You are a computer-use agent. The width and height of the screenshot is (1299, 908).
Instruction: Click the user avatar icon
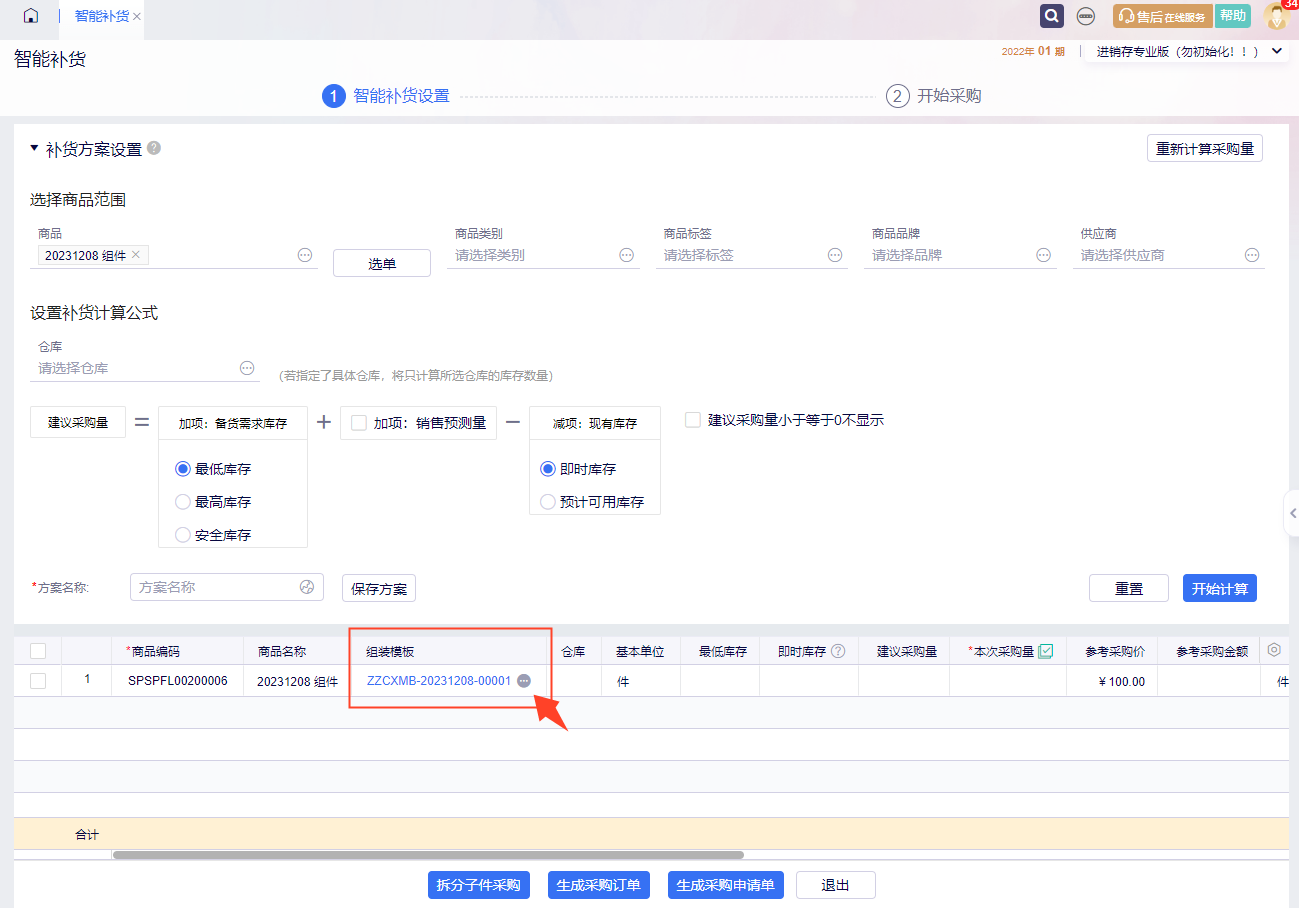1276,16
